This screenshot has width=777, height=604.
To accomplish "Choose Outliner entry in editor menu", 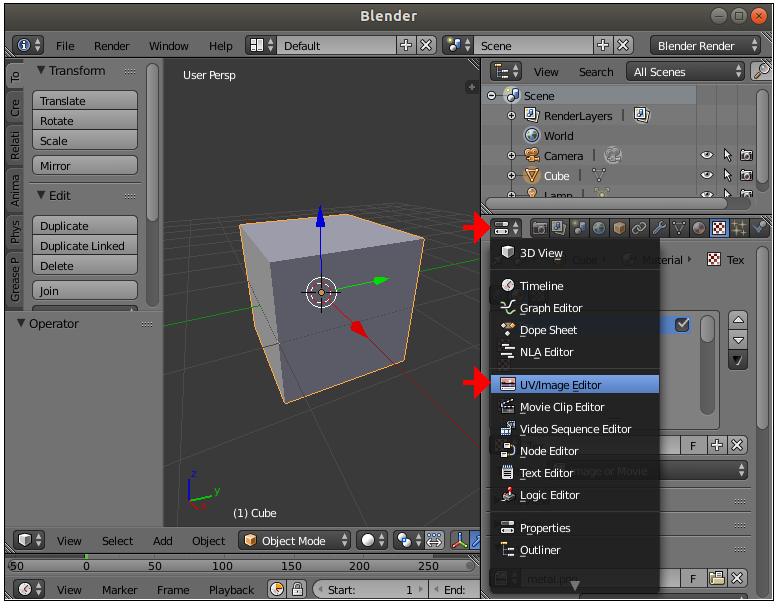I will coord(575,550).
